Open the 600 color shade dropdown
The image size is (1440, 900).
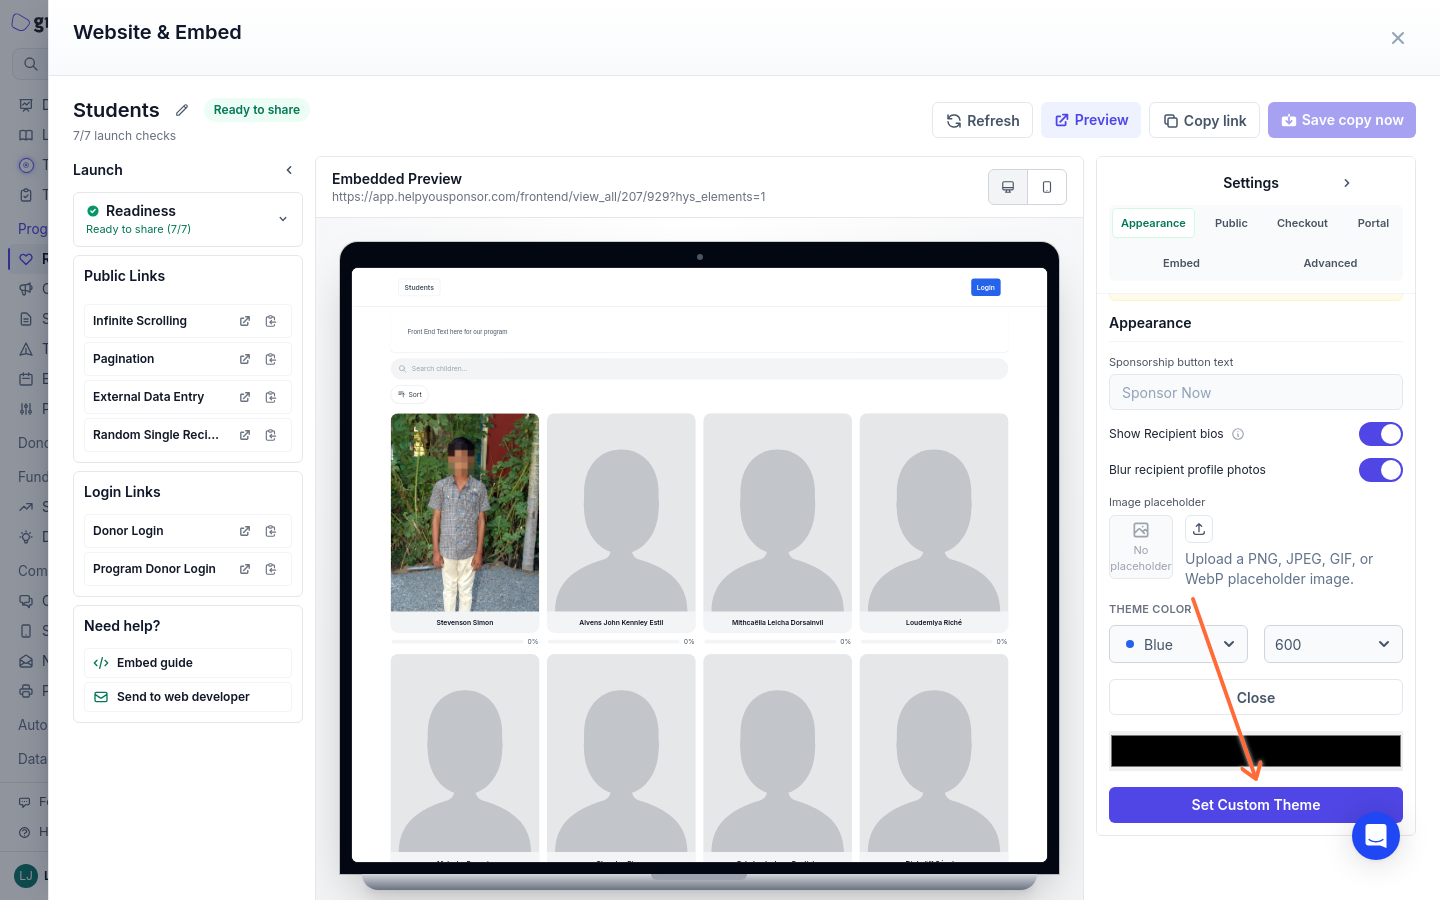coord(1333,644)
